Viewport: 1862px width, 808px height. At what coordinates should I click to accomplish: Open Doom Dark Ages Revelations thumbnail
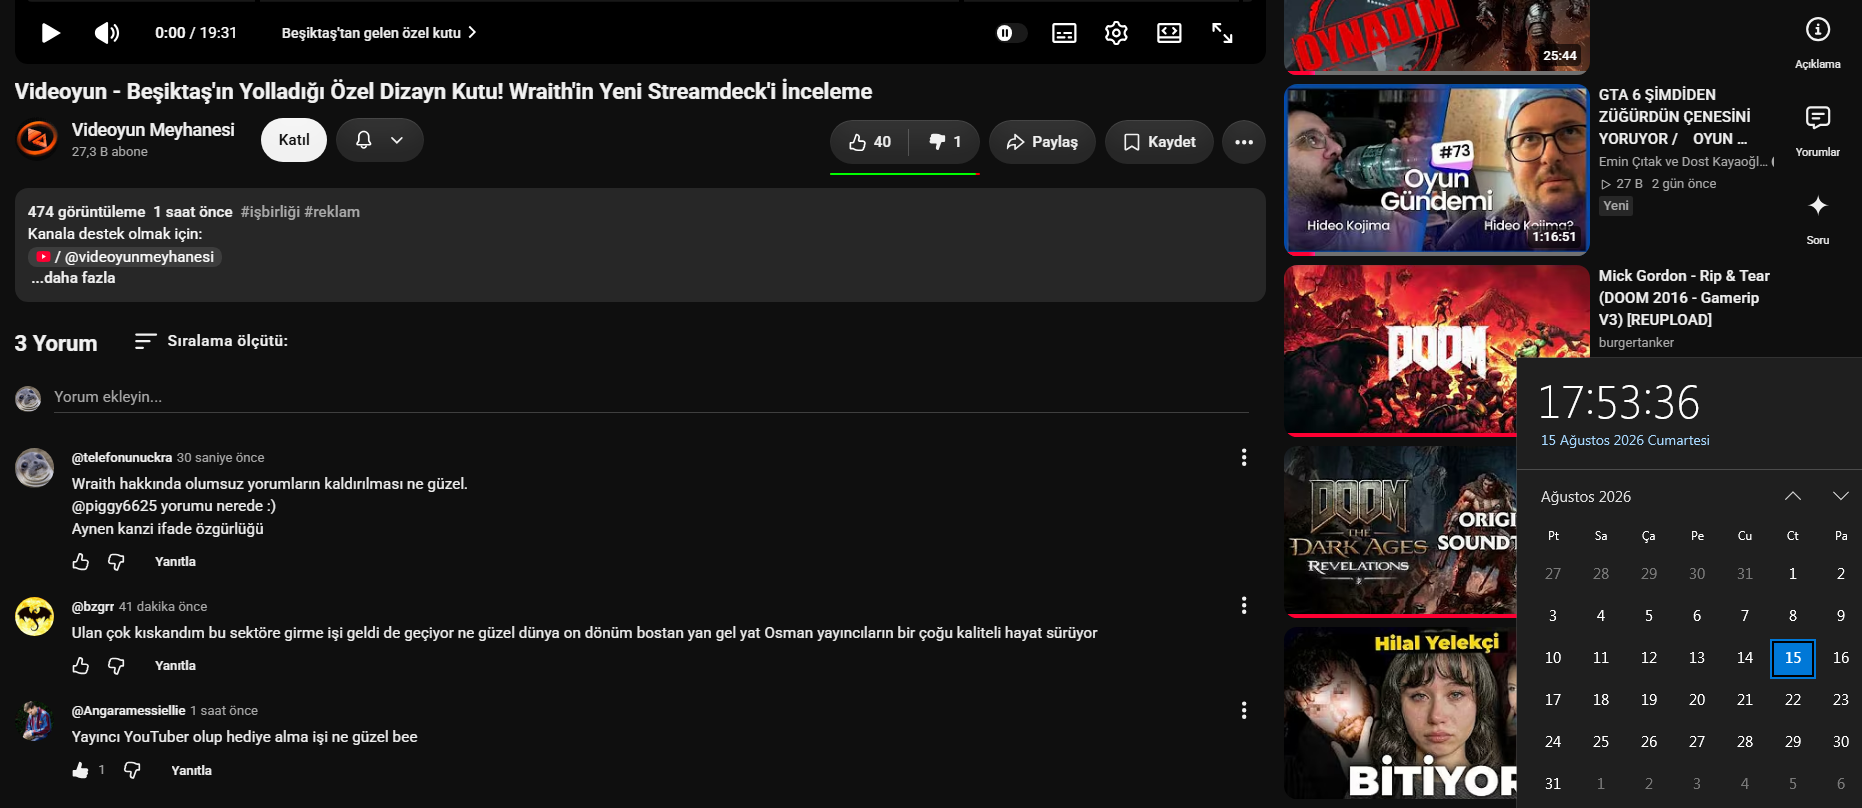click(1400, 531)
